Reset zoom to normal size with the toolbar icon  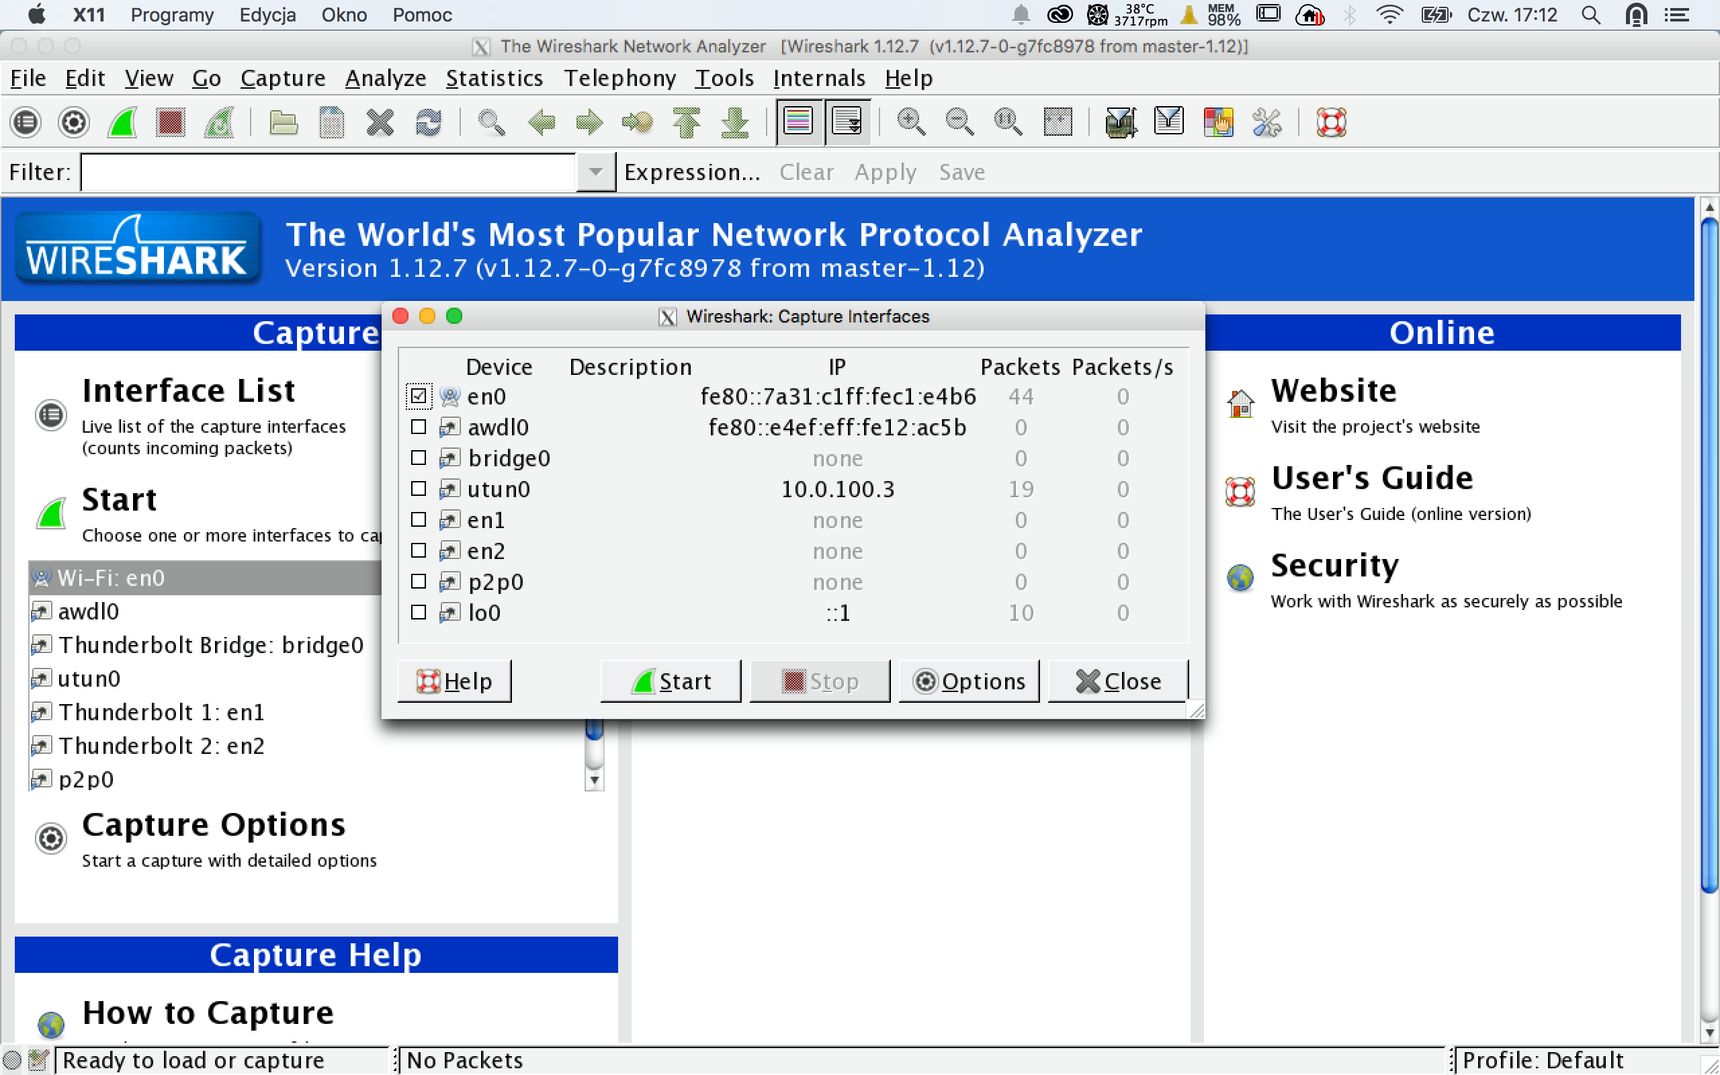point(1008,122)
